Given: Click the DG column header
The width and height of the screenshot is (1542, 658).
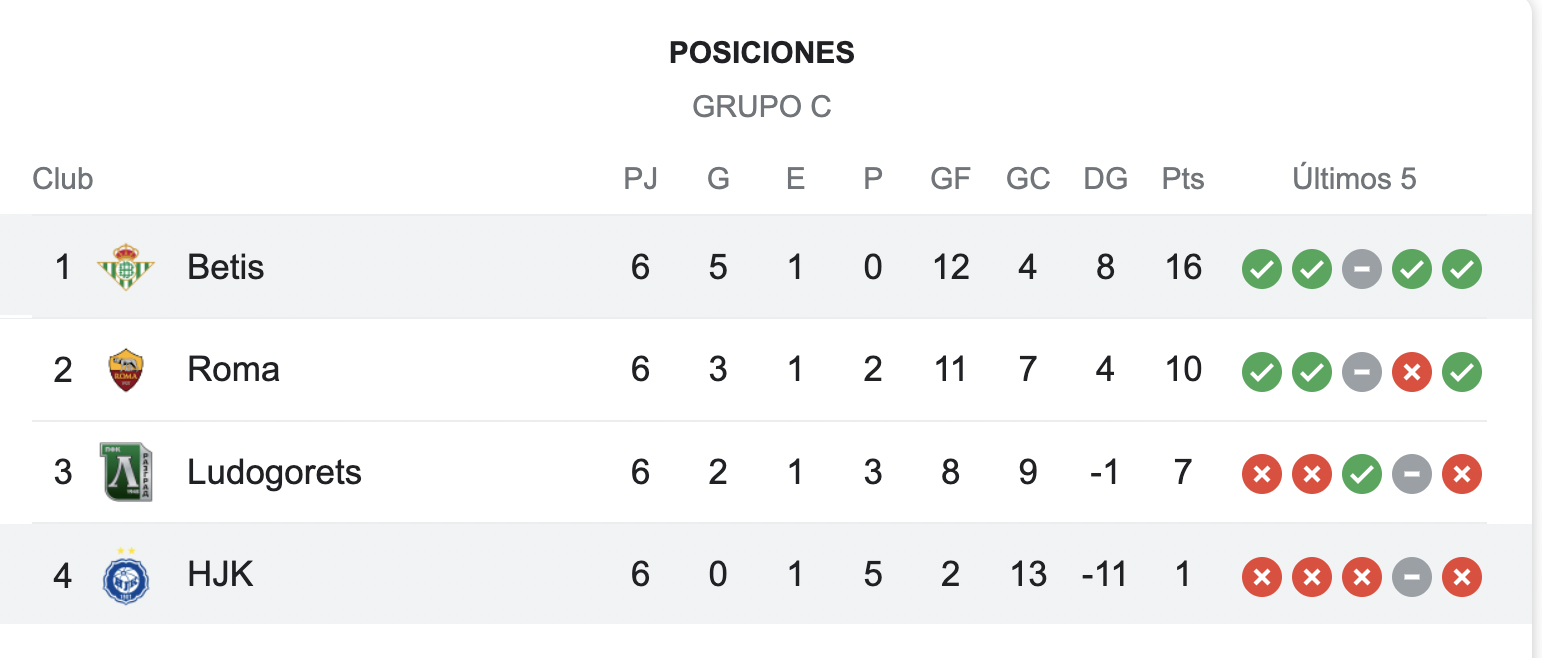Looking at the screenshot, I should coord(1105,179).
